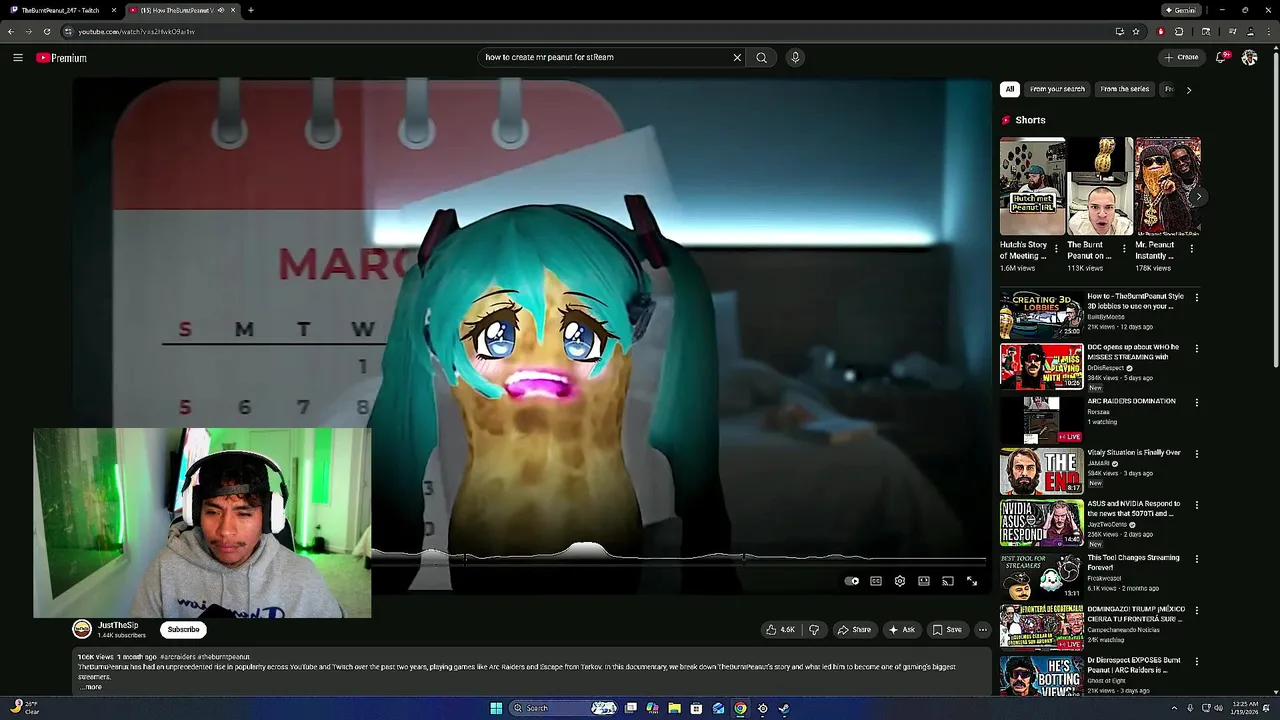Open options for ASUS and NVIDIA Respond video
Screen dimensions: 1280x720
click(x=1196, y=506)
